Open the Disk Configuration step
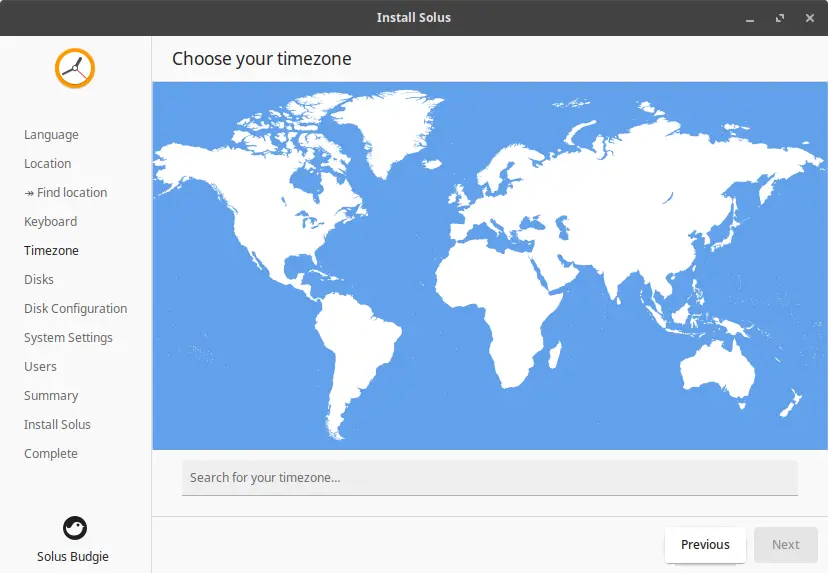828x573 pixels. coord(76,308)
